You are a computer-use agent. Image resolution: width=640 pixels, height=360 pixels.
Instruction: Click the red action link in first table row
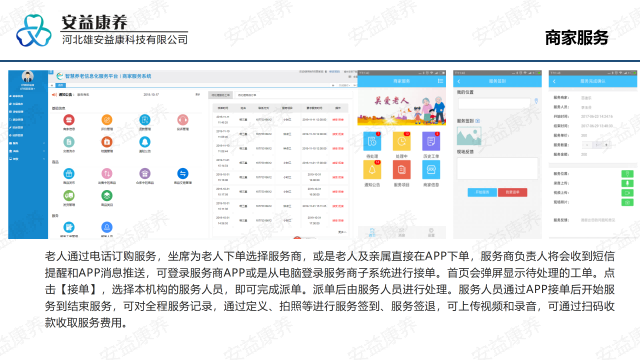[x=338, y=120]
